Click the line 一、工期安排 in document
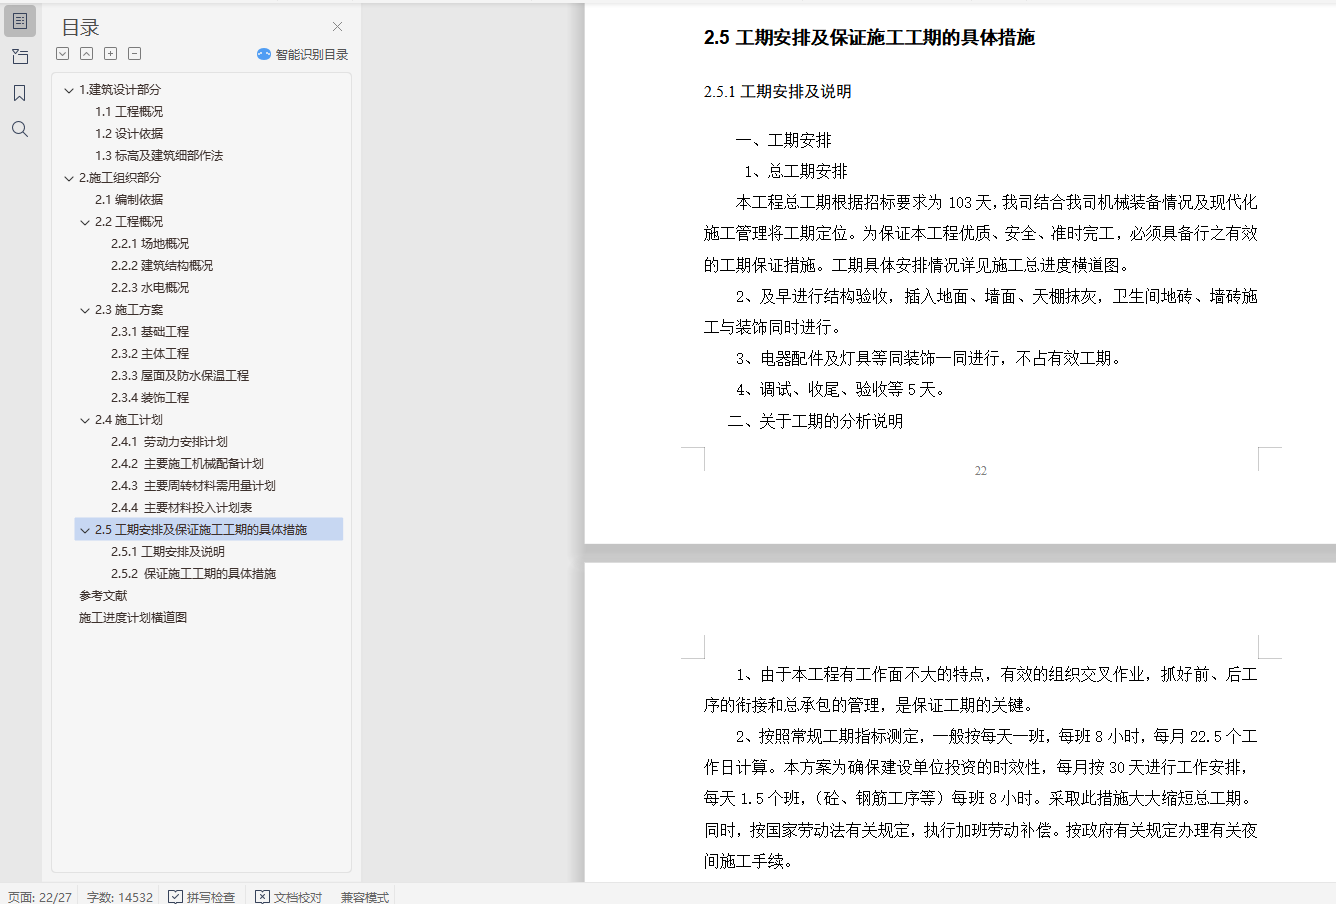The image size is (1336, 904). point(783,141)
